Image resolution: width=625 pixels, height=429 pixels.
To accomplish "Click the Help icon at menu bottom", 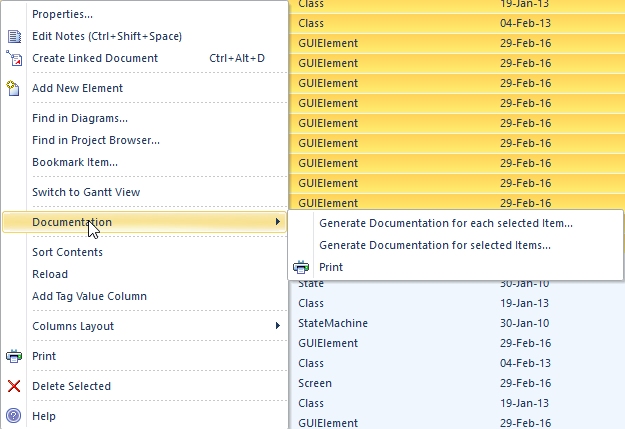I will (x=14, y=416).
